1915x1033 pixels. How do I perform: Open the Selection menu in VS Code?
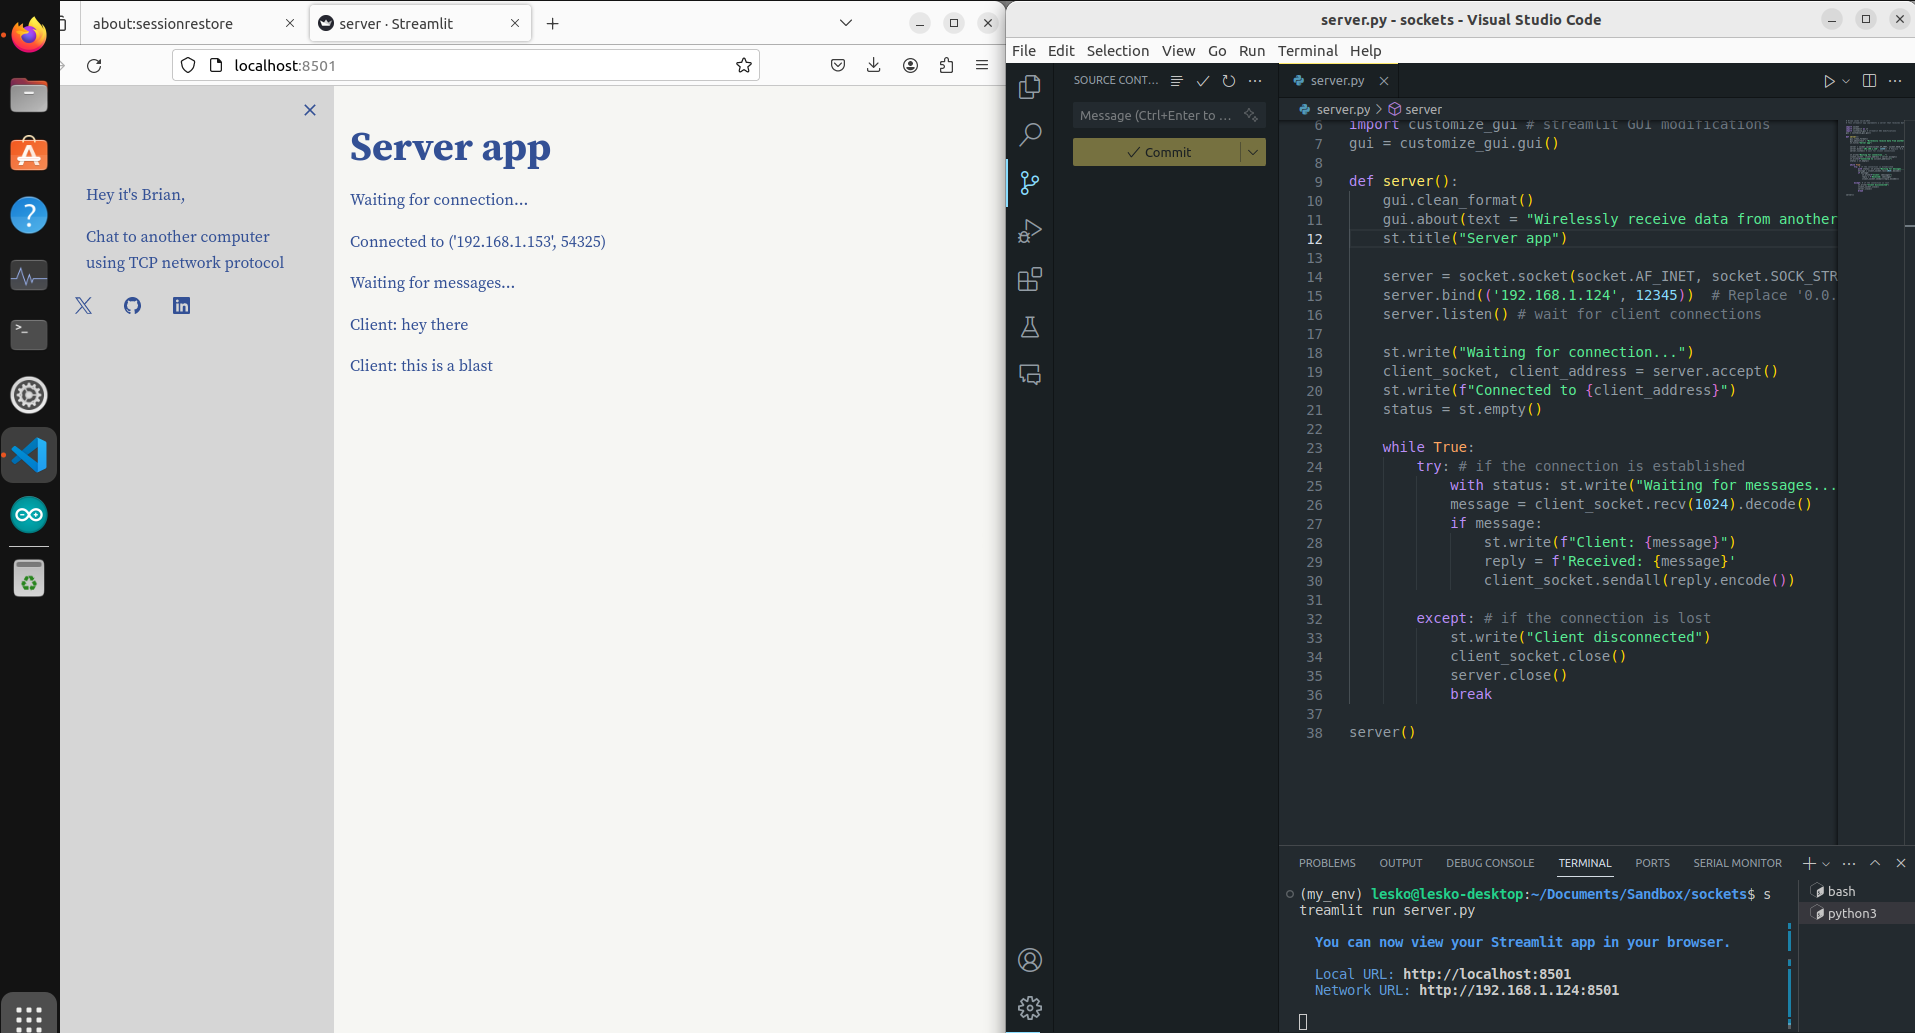coord(1118,51)
